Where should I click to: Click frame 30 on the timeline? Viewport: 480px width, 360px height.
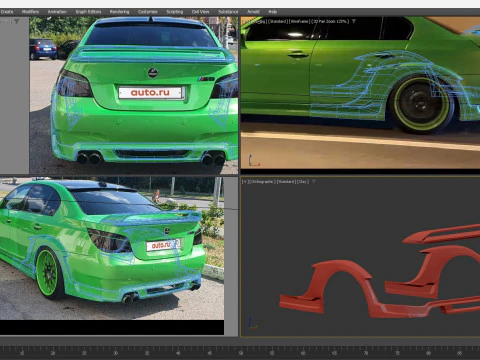[x=115, y=353]
